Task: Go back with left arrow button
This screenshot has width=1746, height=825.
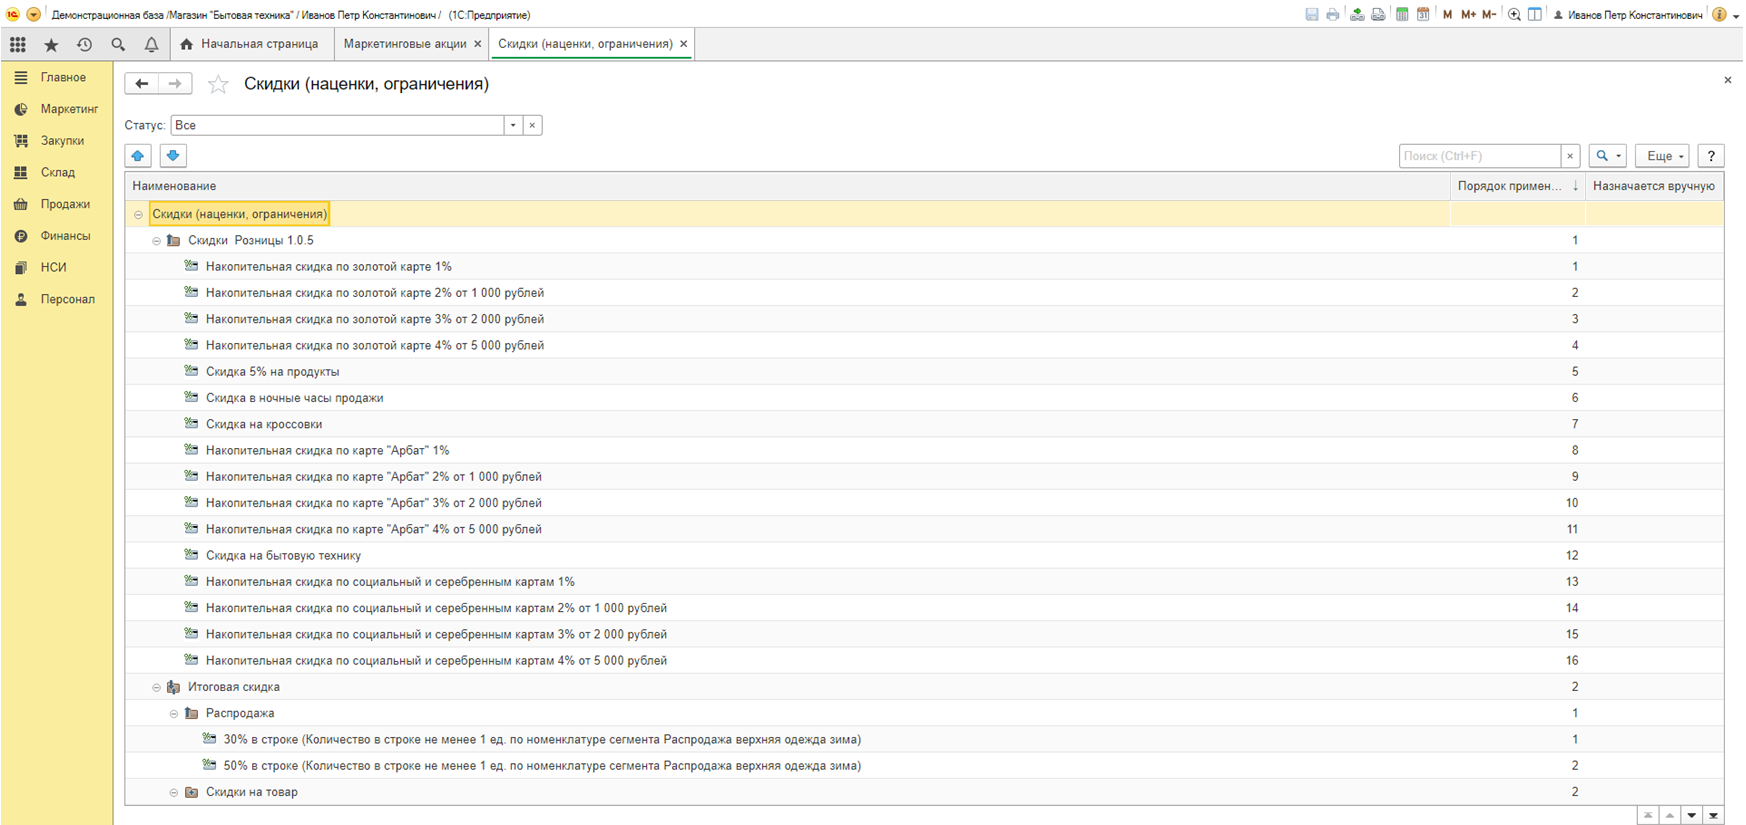Action: [142, 84]
